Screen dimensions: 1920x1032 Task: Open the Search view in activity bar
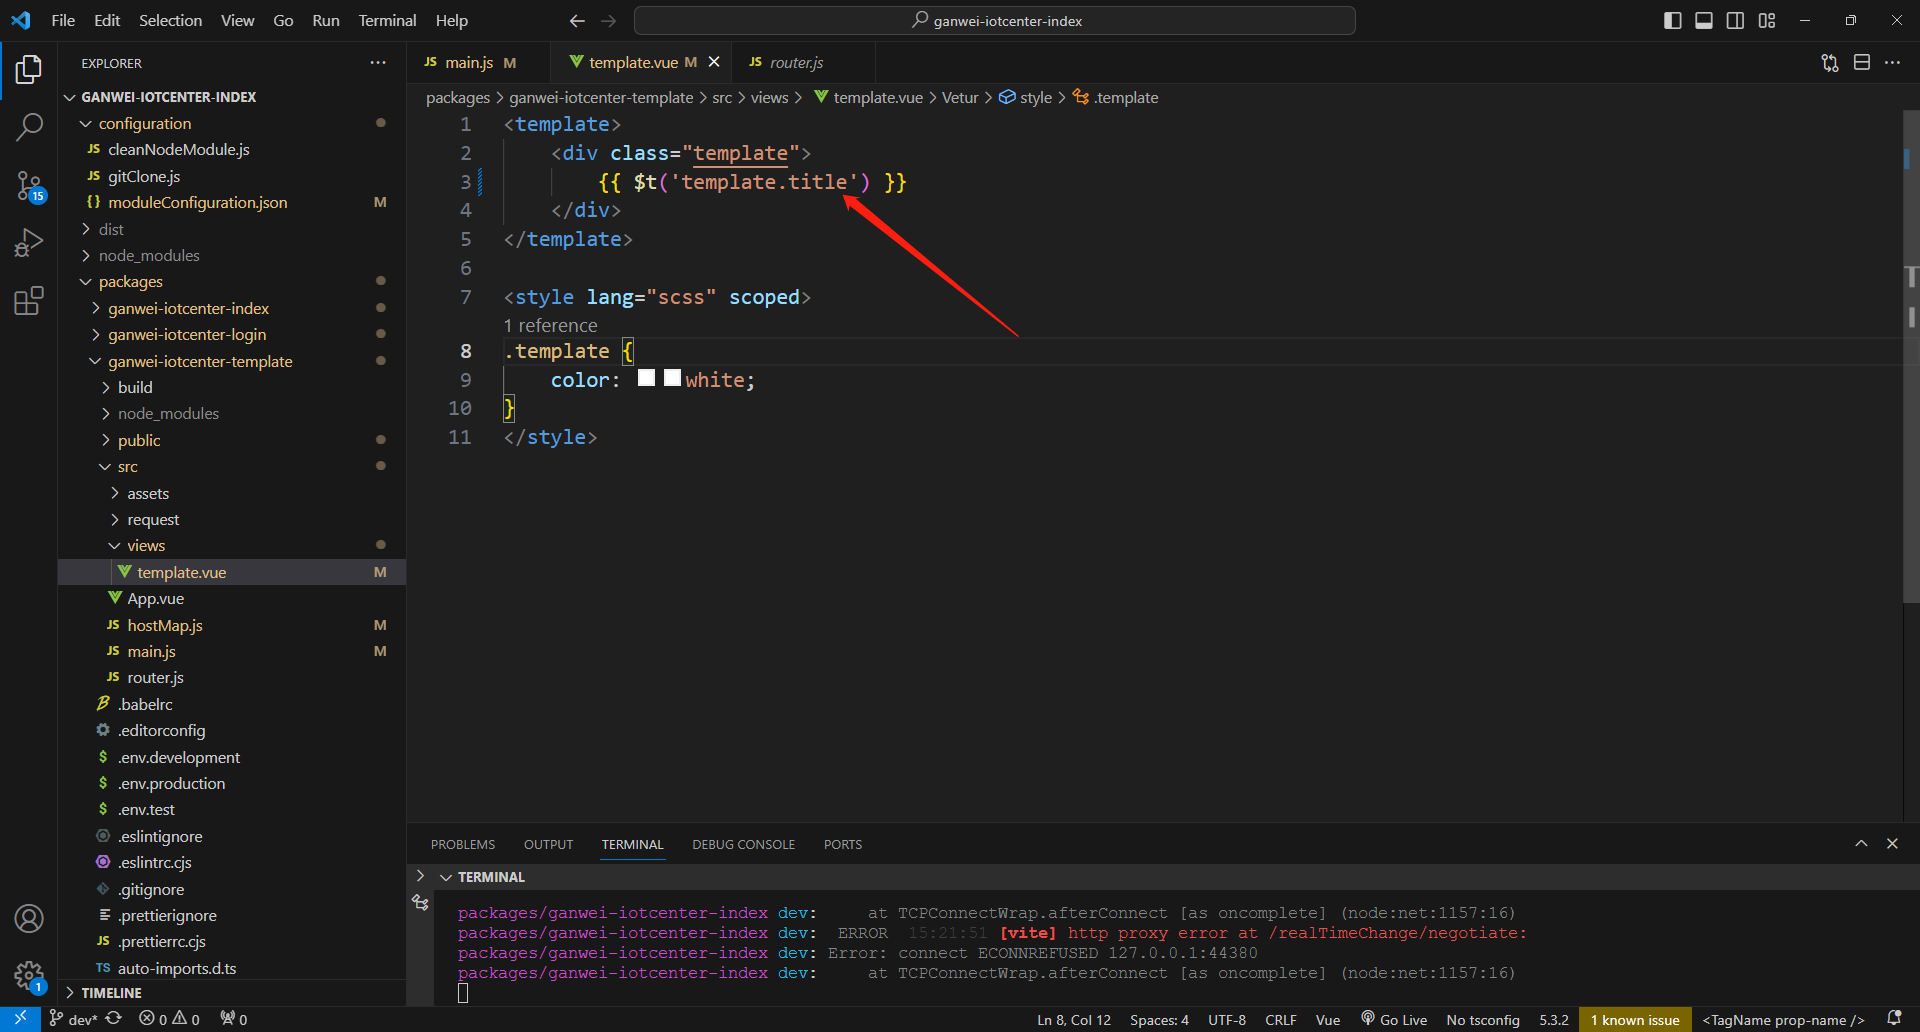coord(29,127)
